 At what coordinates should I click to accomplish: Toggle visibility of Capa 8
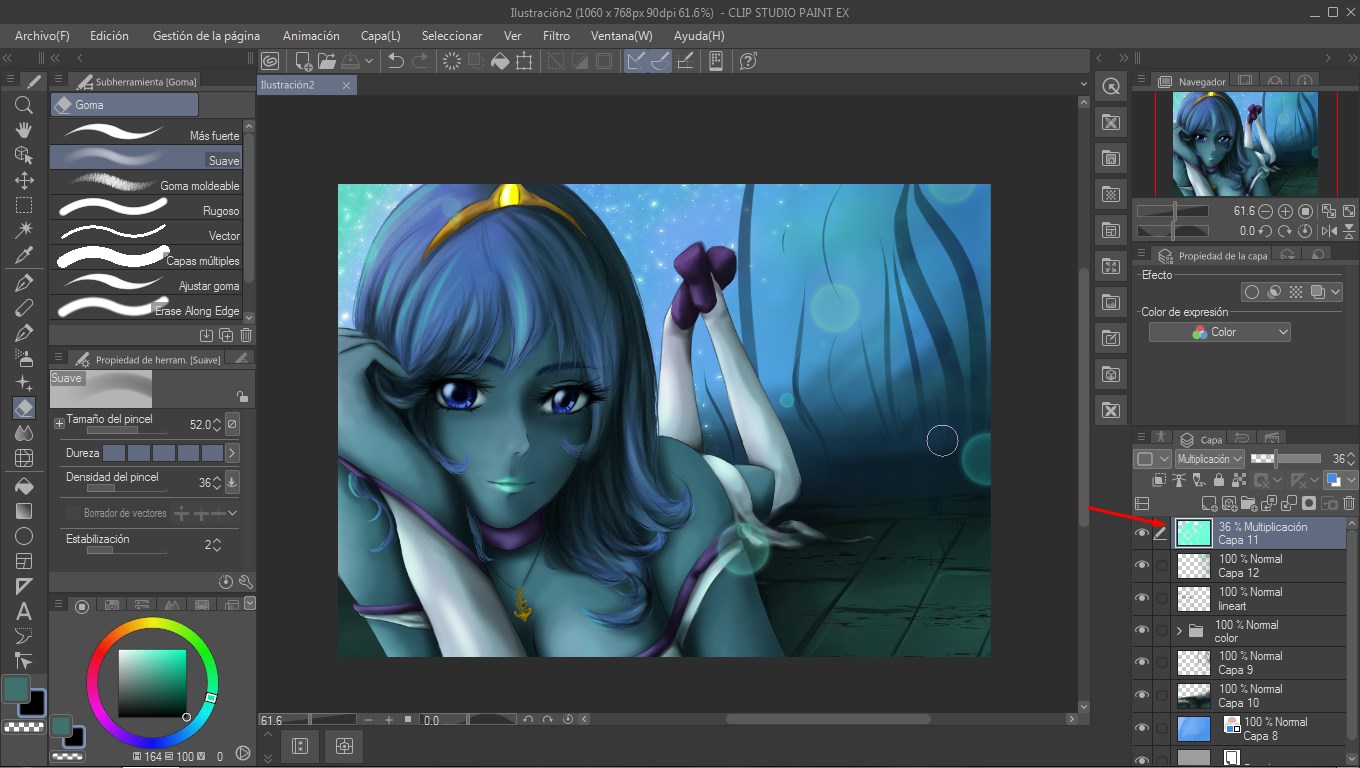click(x=1142, y=729)
